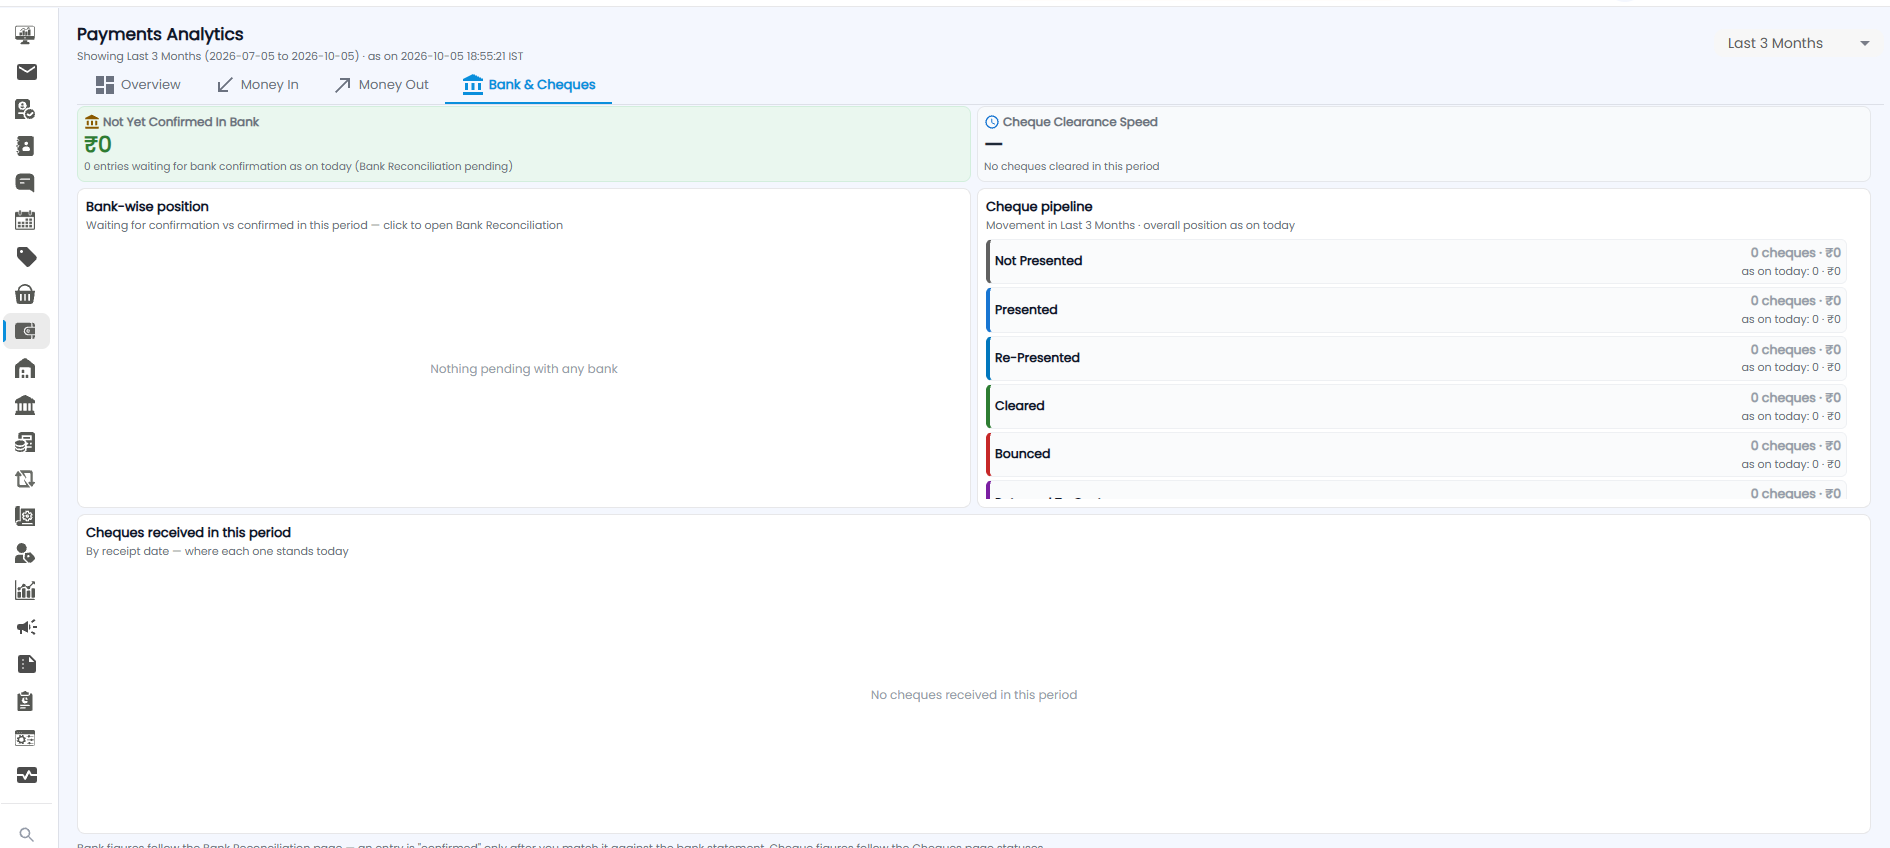This screenshot has height=848, width=1890.
Task: Open the dashboard monitor icon in sidebar
Action: point(26,35)
